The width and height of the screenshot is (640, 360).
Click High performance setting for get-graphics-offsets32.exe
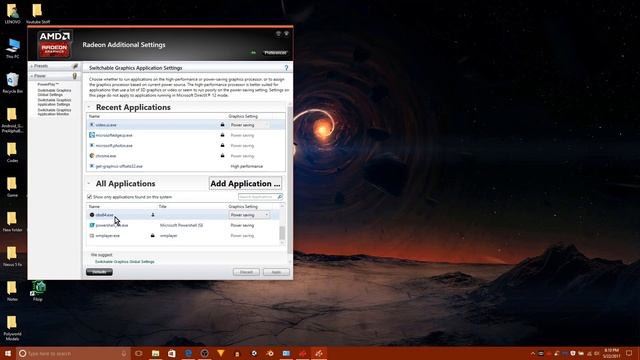[x=247, y=166]
